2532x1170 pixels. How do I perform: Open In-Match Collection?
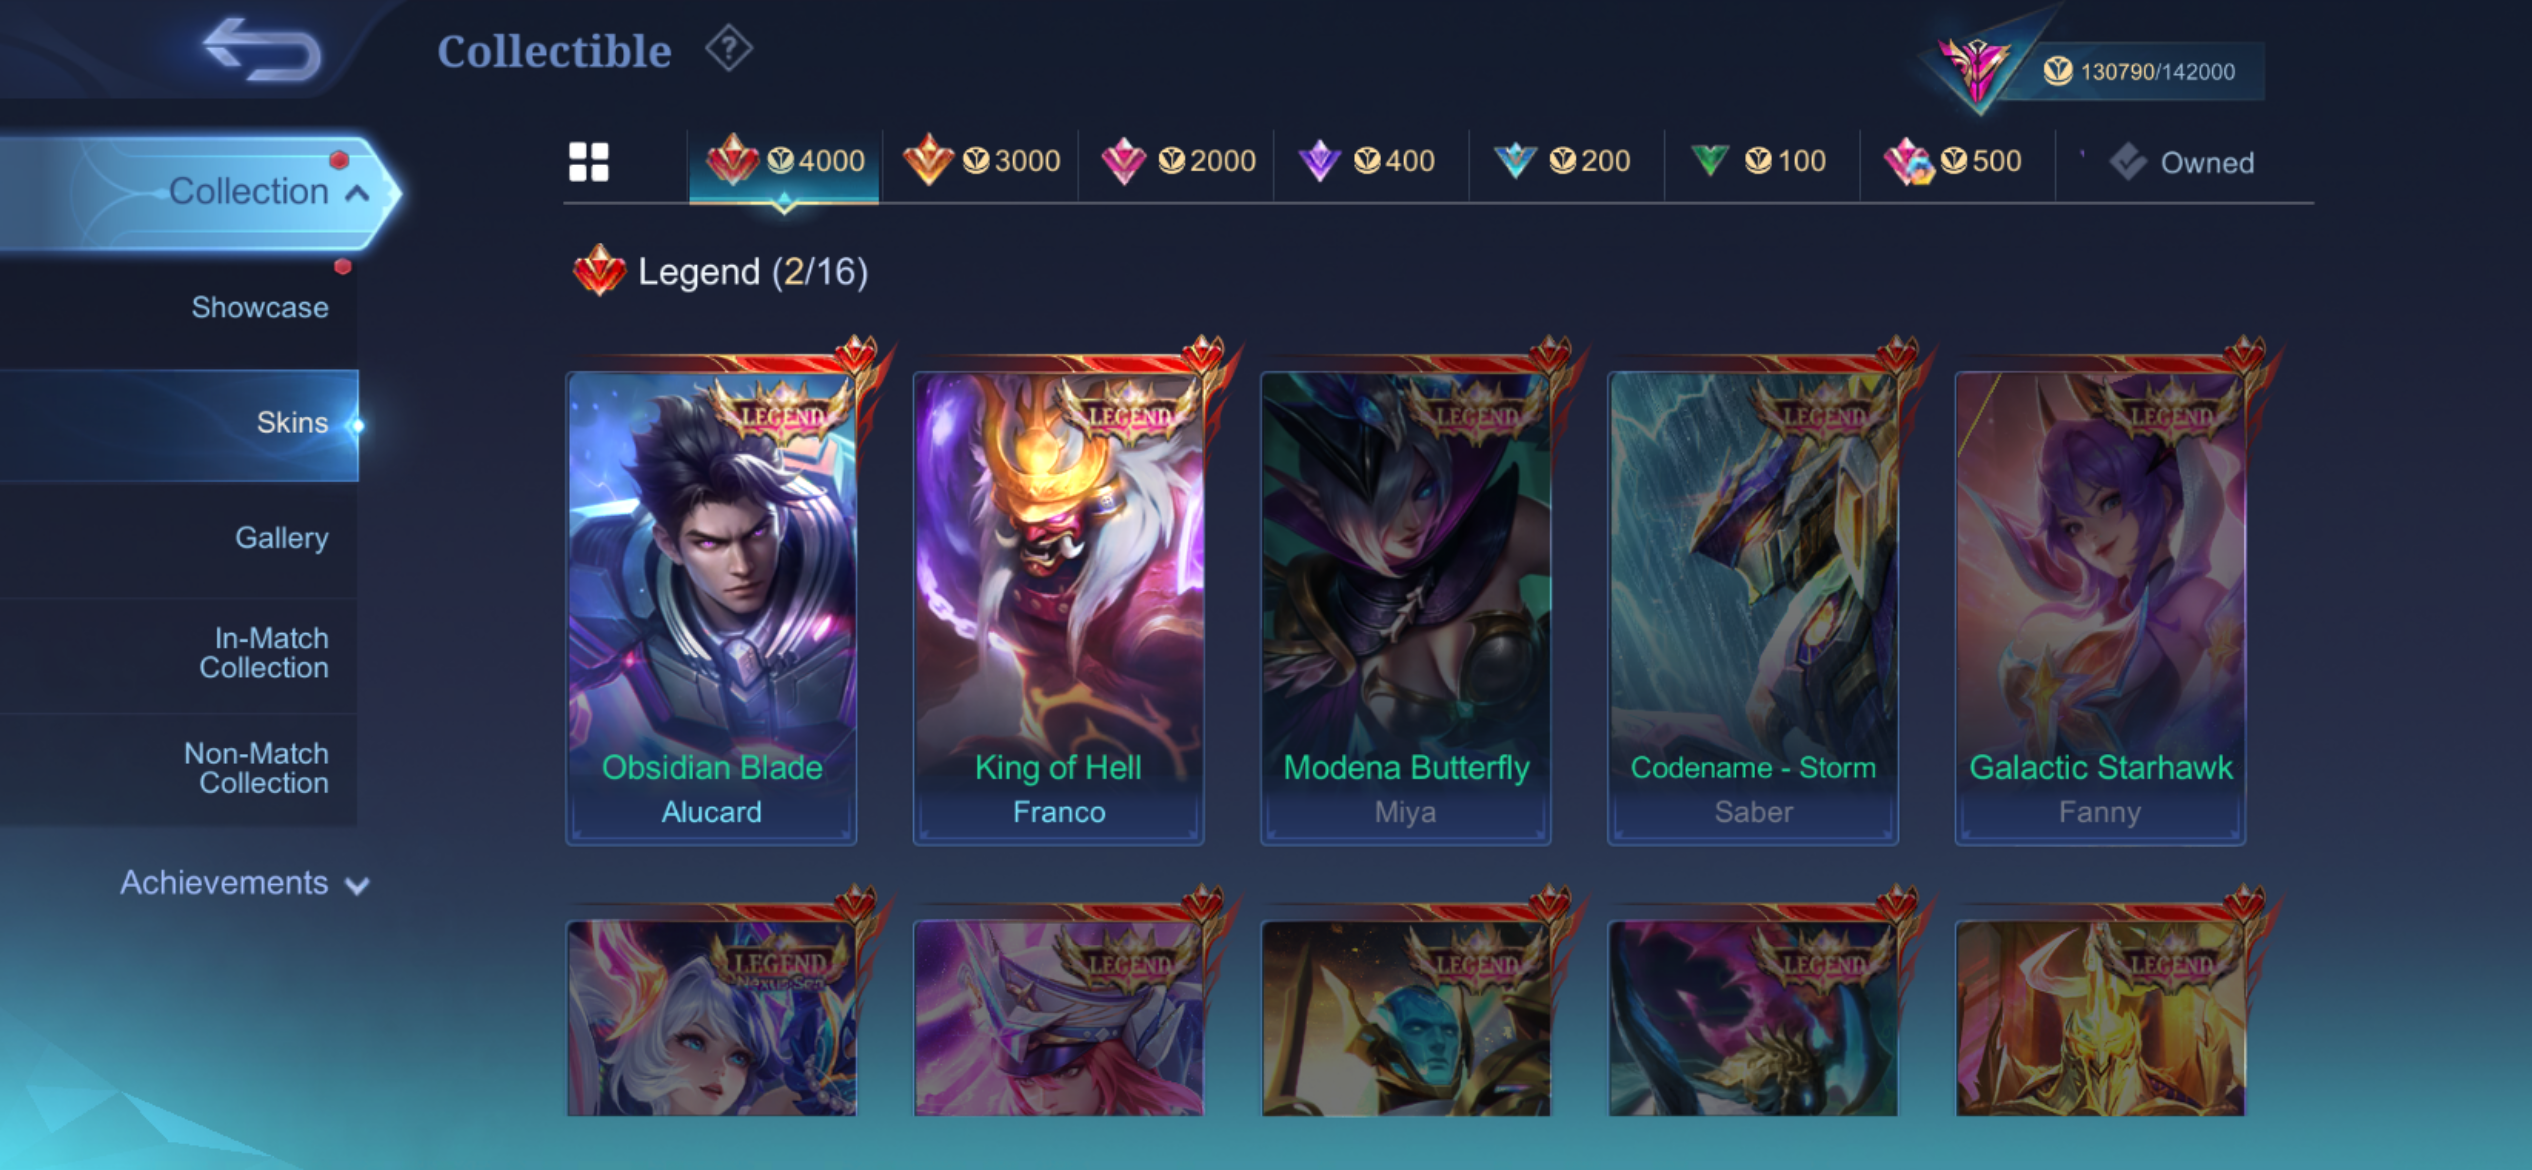(x=264, y=653)
